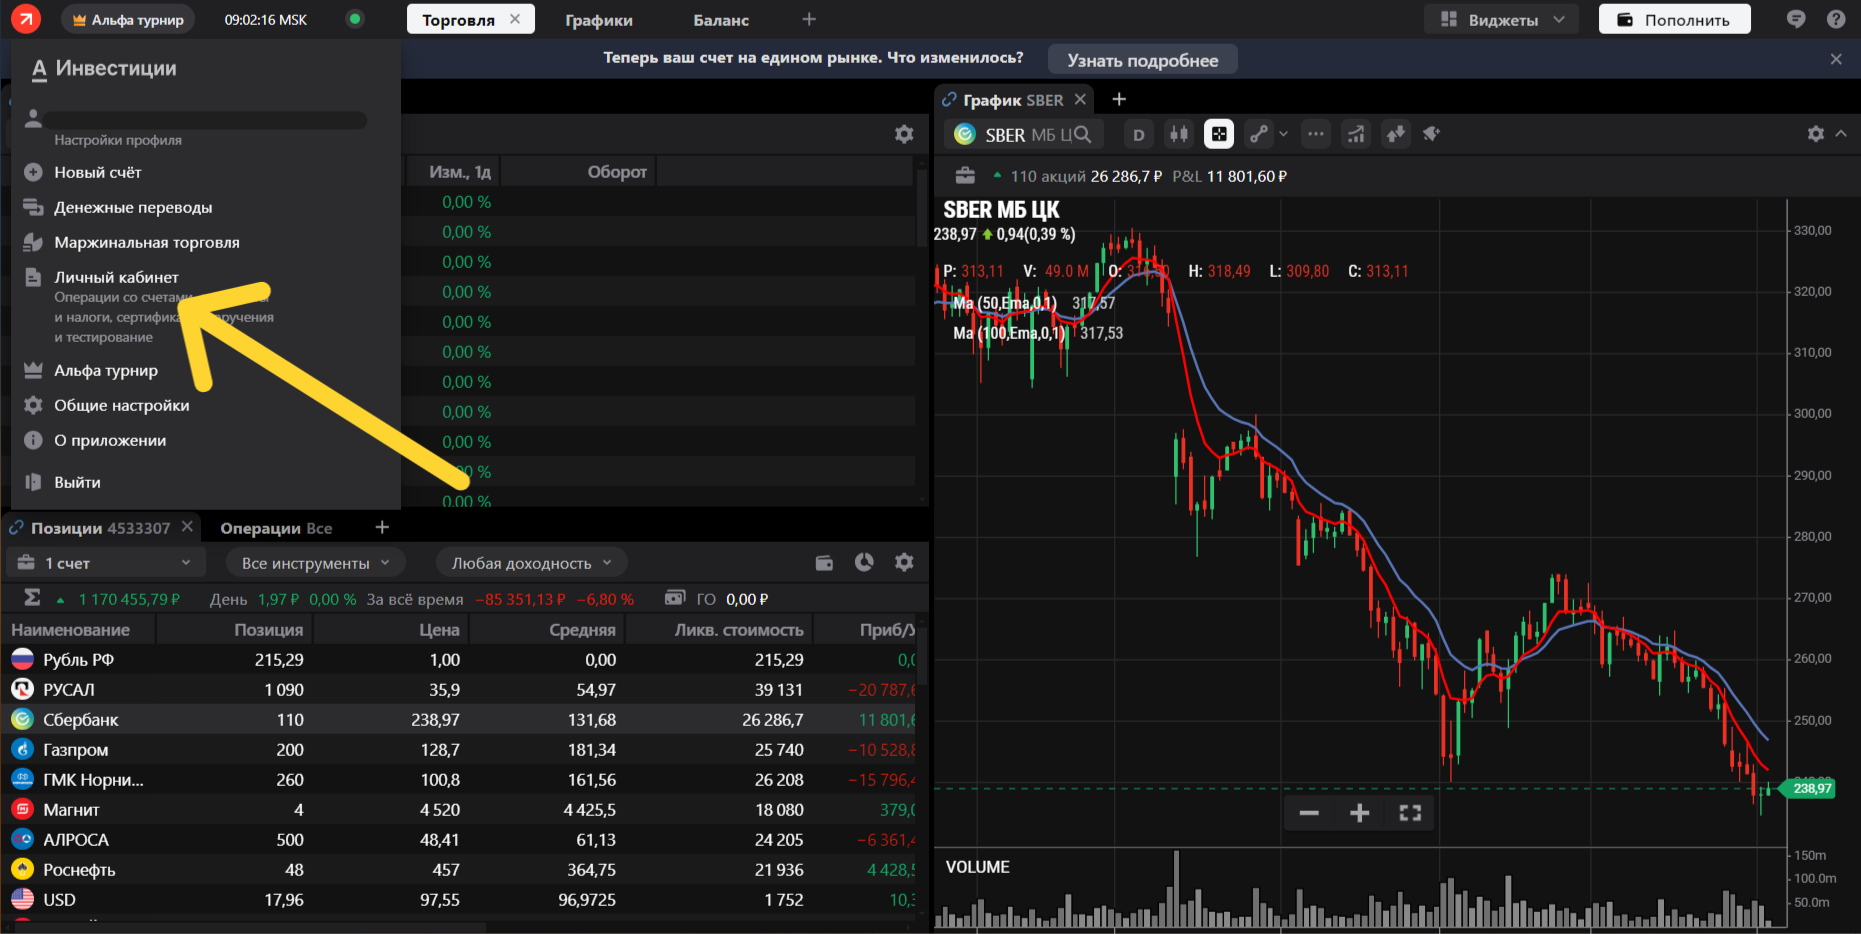Click the green connection status indicator
Viewport: 1861px width, 934px height.
click(354, 19)
